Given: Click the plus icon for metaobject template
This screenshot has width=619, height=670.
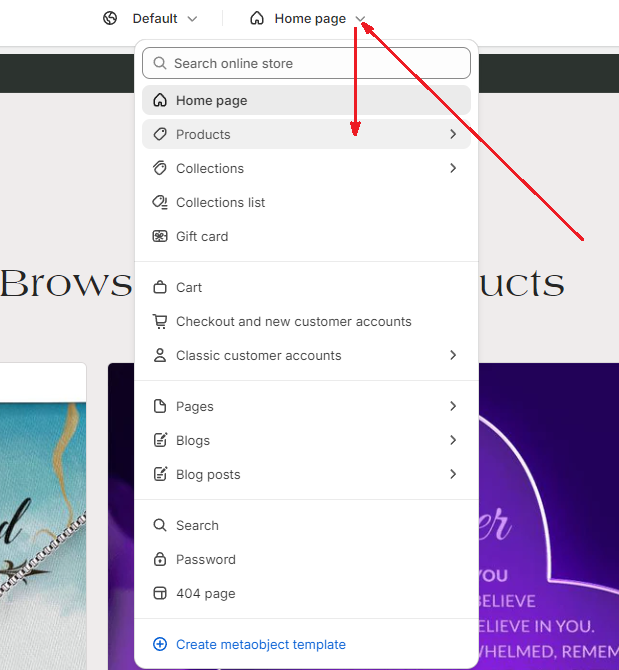Looking at the screenshot, I should coord(160,644).
